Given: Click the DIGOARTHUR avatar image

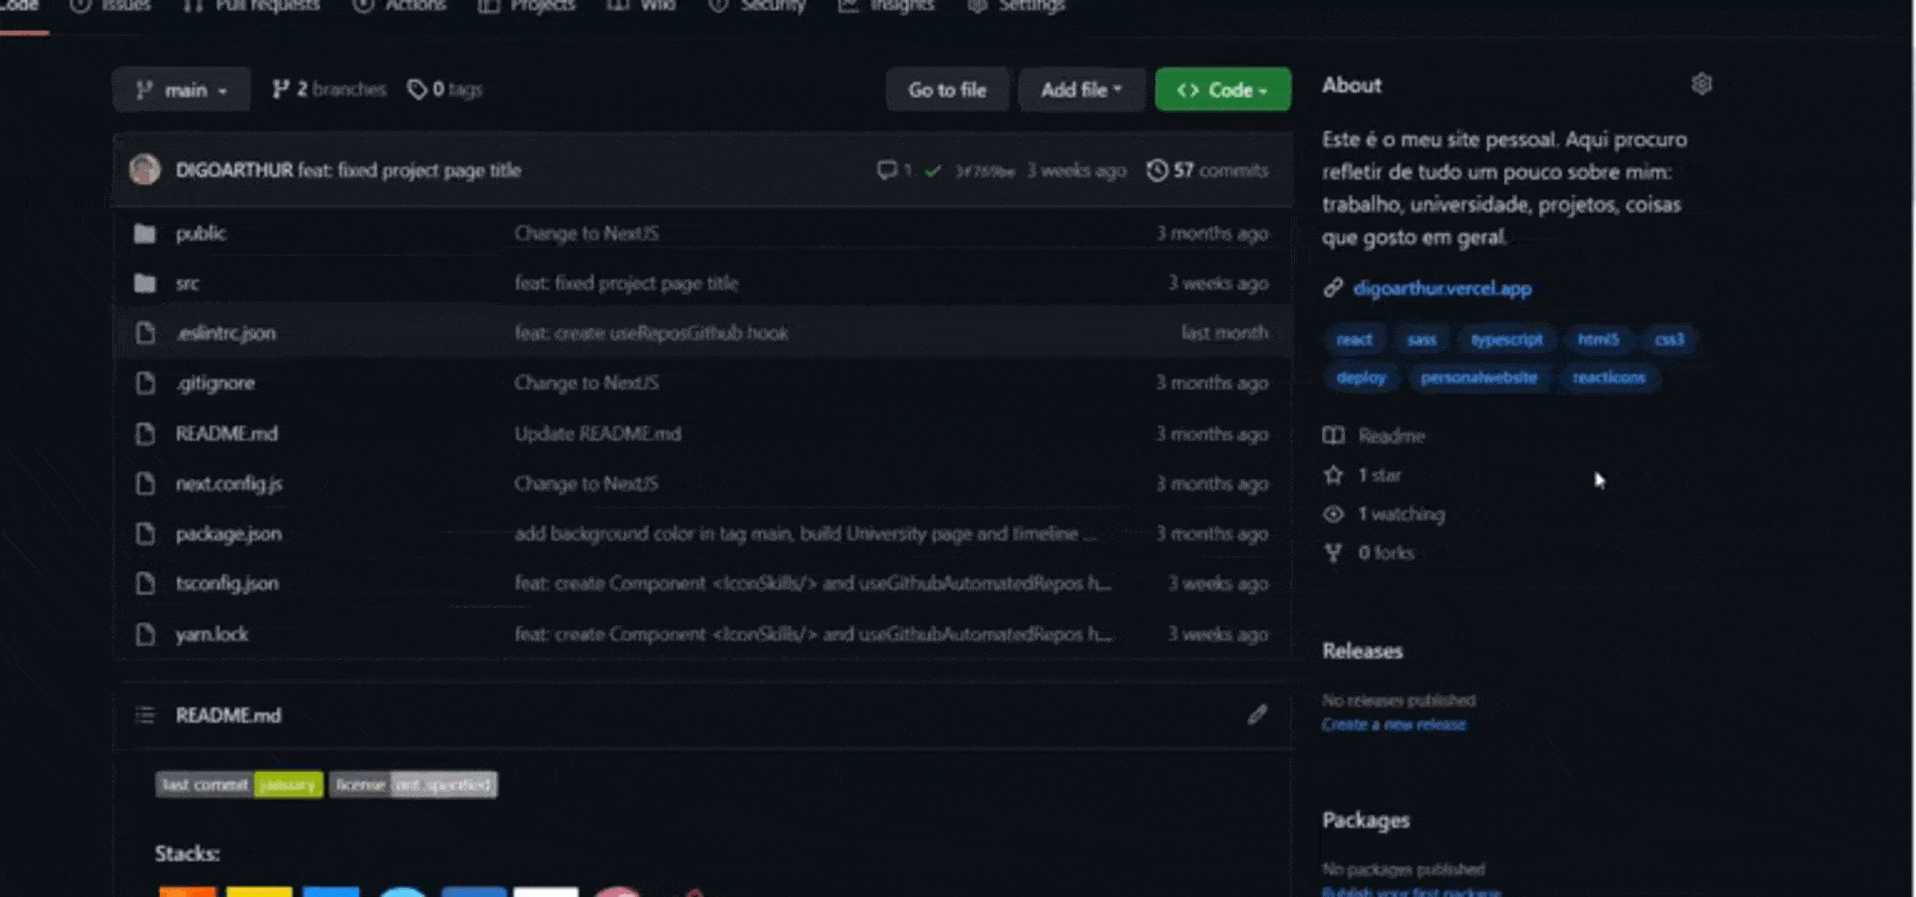Looking at the screenshot, I should [145, 169].
